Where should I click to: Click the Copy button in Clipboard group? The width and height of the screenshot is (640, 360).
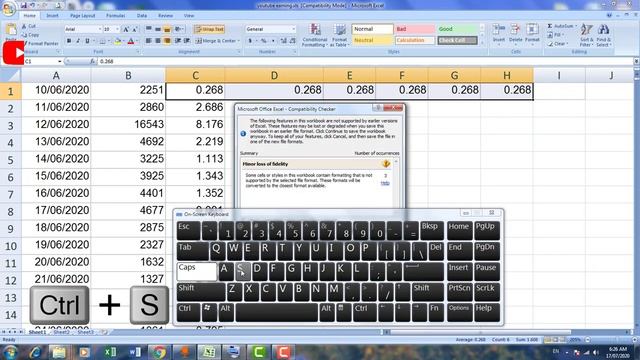[30, 35]
